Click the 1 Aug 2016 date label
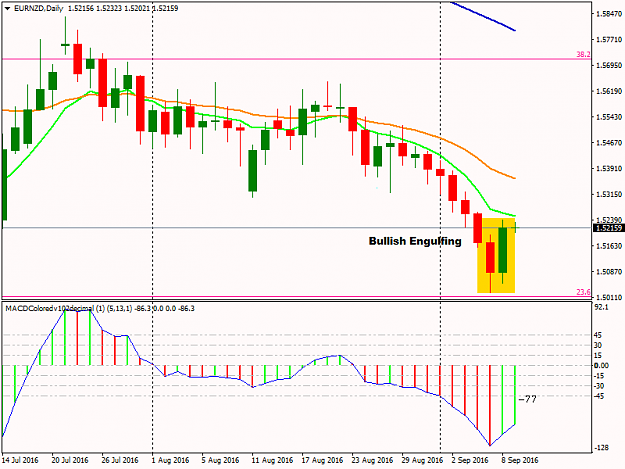 [171, 460]
